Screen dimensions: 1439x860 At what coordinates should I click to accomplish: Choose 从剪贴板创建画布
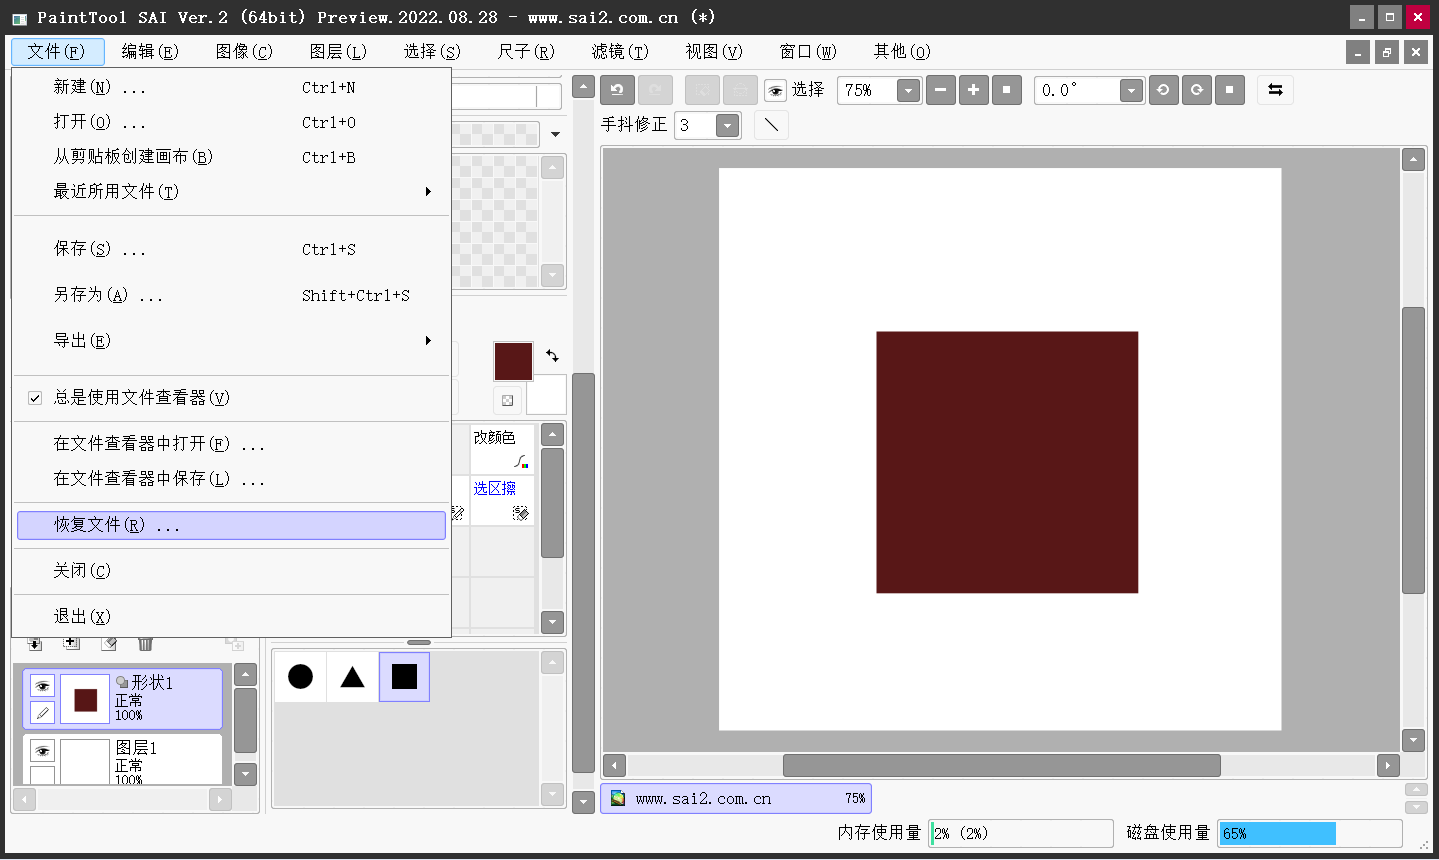pyautogui.click(x=231, y=157)
